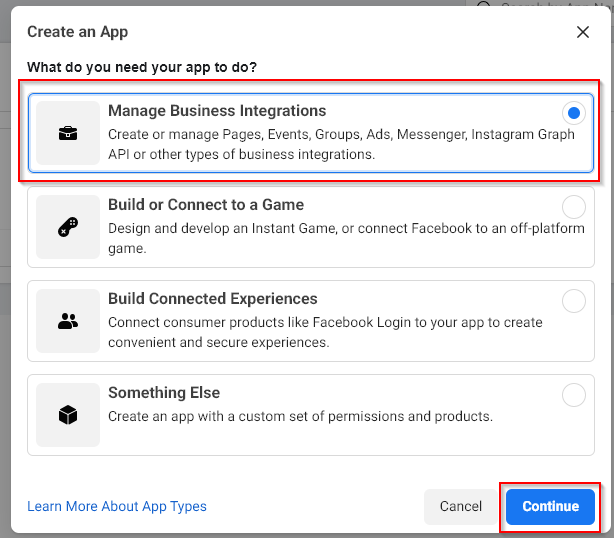Click the people icon for Build Connected Experiences
Viewport: 614px width, 538px height.
point(68,321)
